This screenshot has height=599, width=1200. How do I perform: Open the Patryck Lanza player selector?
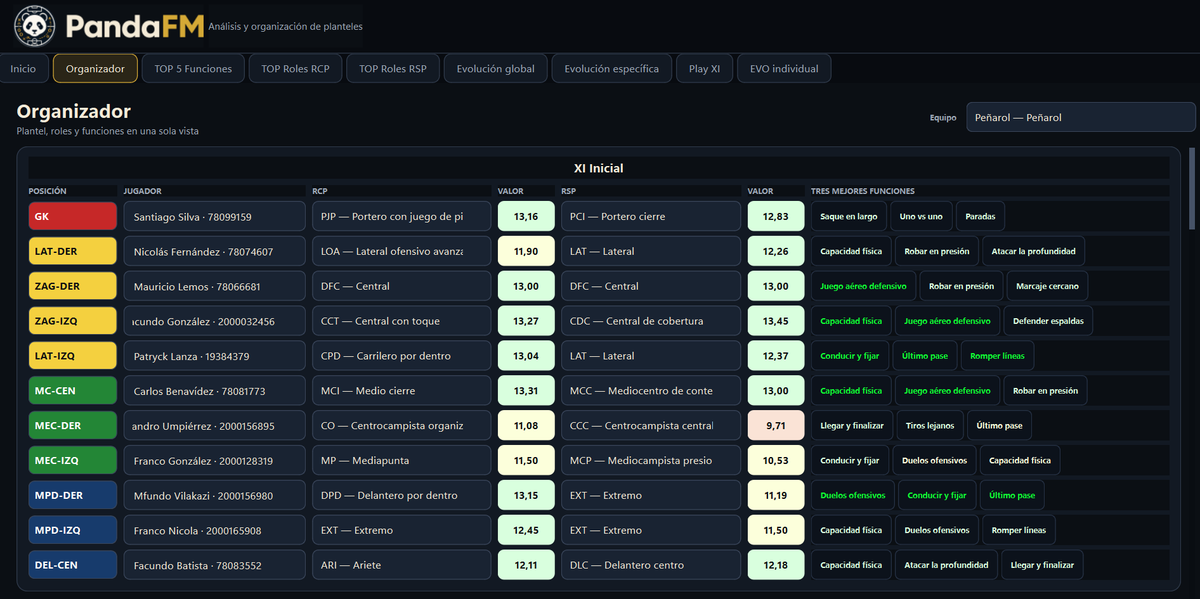click(214, 356)
